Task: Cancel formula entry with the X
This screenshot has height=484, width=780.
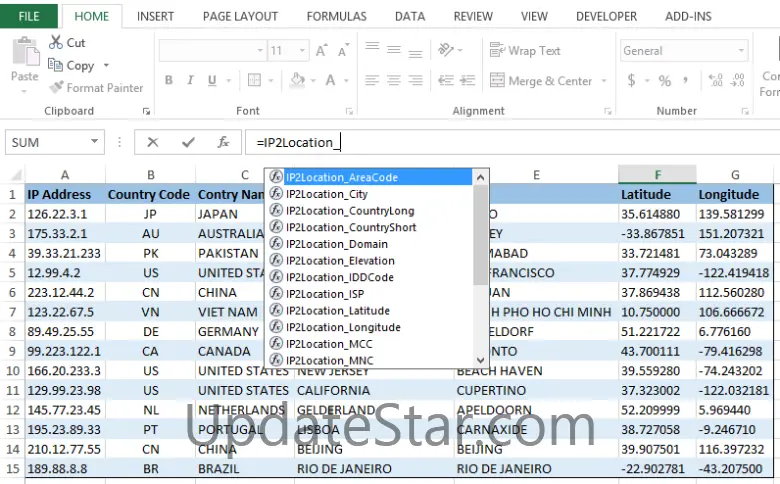Action: (x=153, y=142)
